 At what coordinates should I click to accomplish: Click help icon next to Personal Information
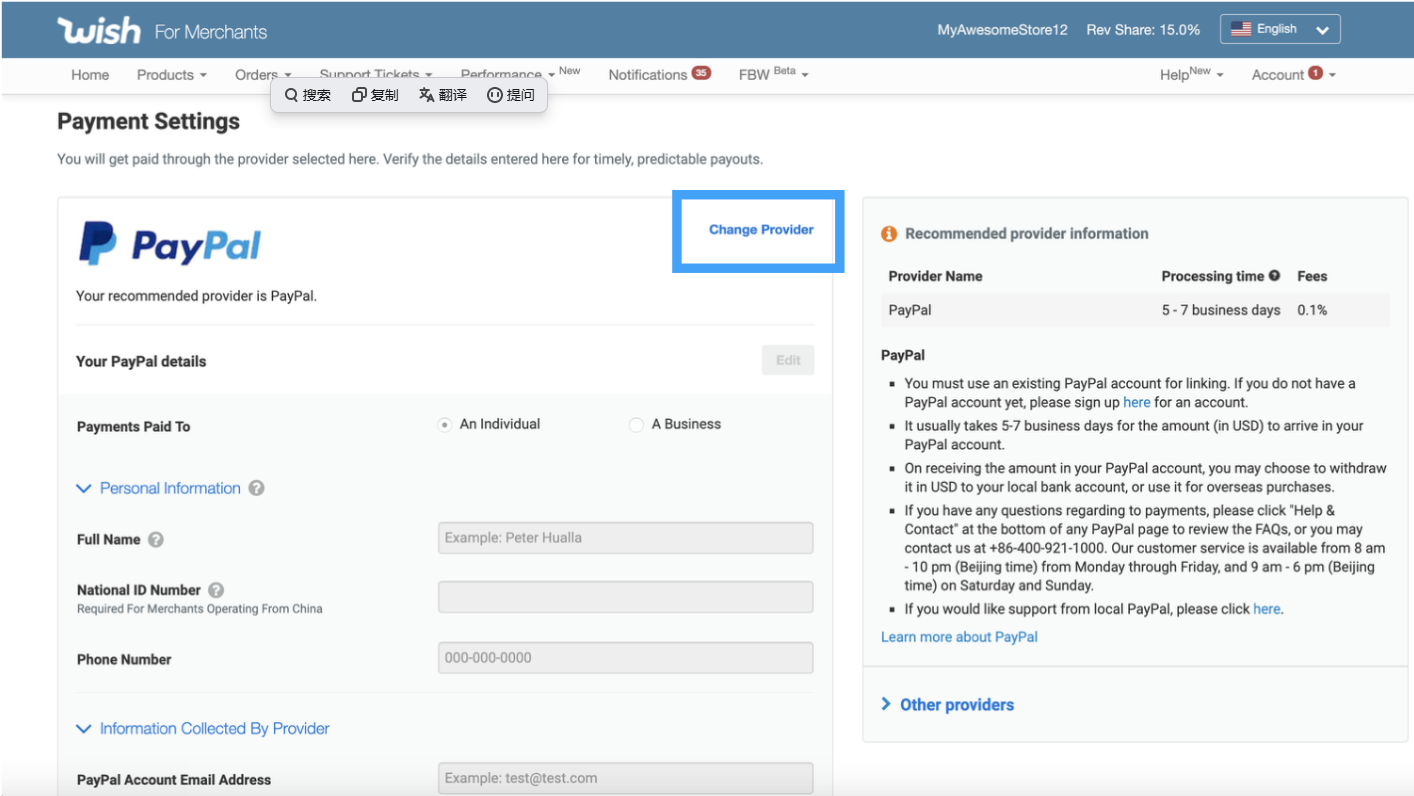(x=257, y=489)
